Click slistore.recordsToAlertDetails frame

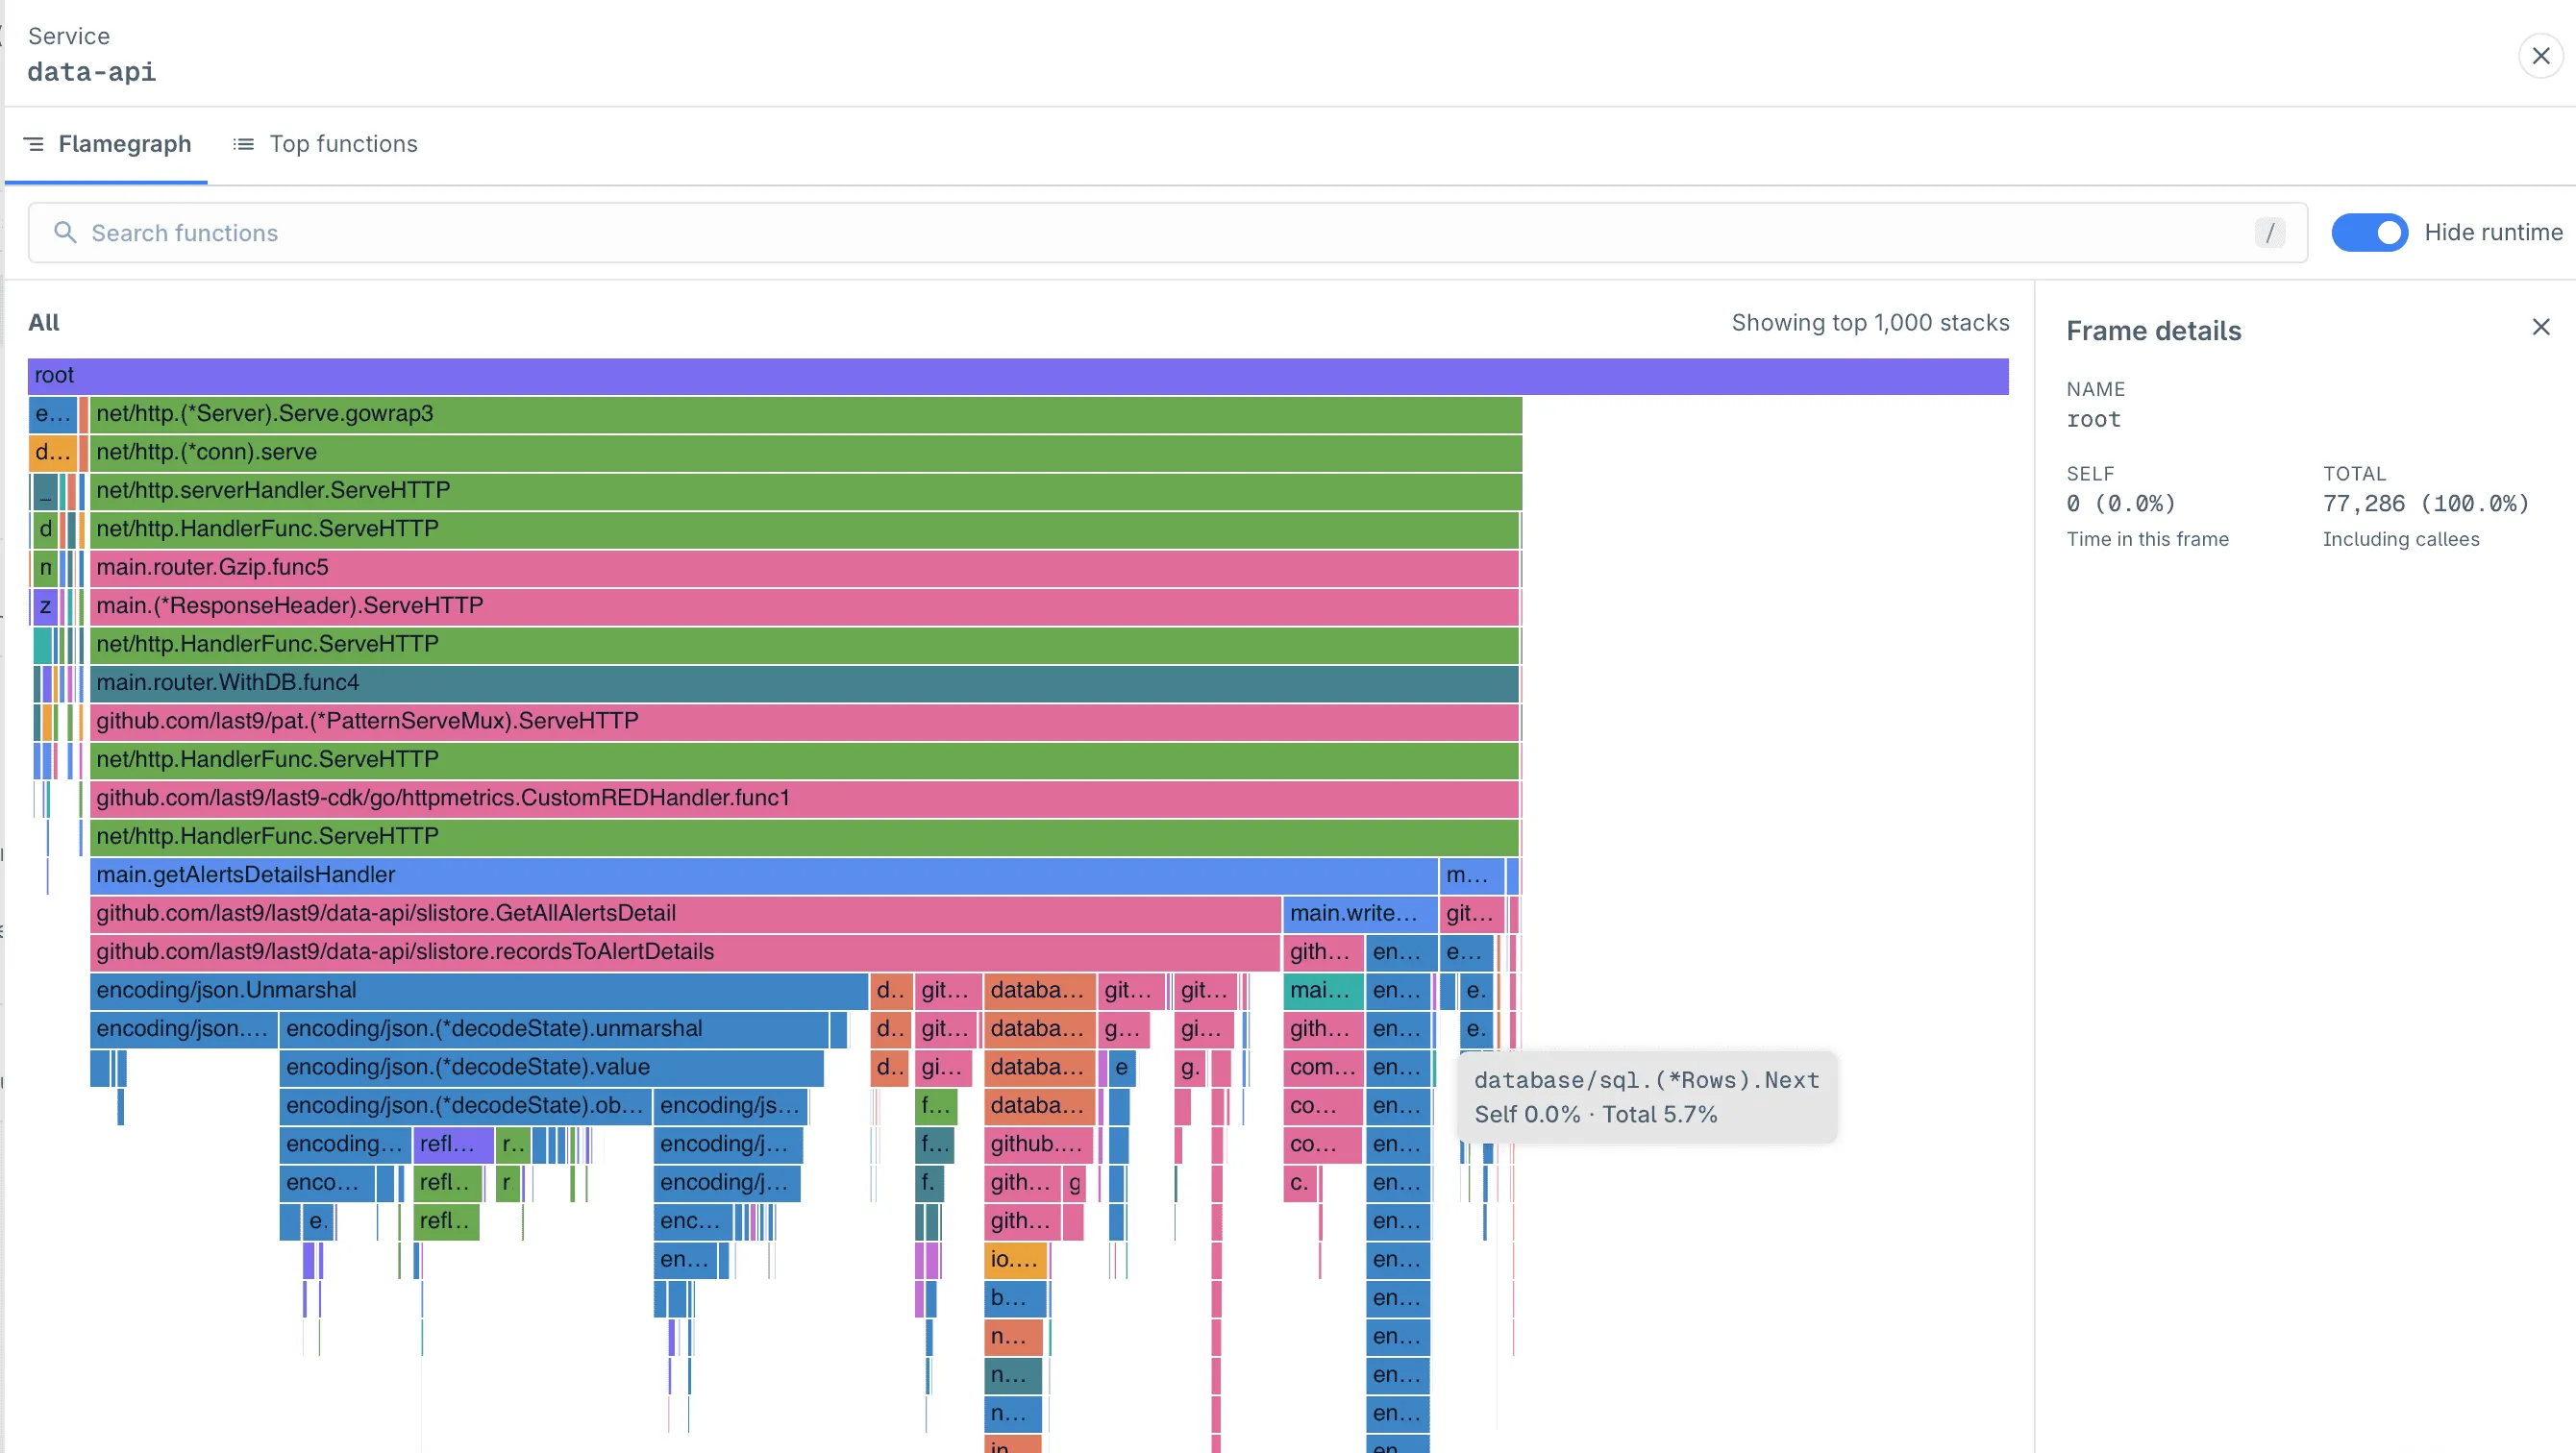pyautogui.click(x=685, y=952)
